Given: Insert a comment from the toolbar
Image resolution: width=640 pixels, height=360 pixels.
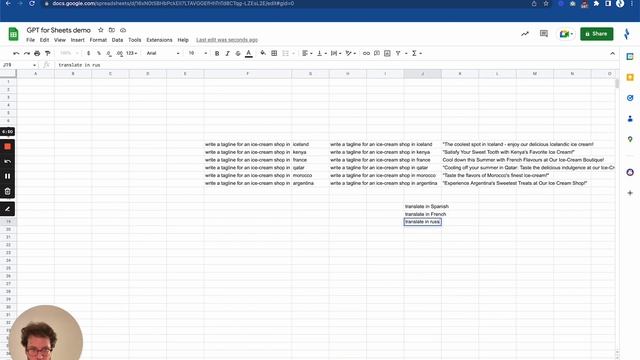Looking at the screenshot, I should pyautogui.click(x=377, y=53).
